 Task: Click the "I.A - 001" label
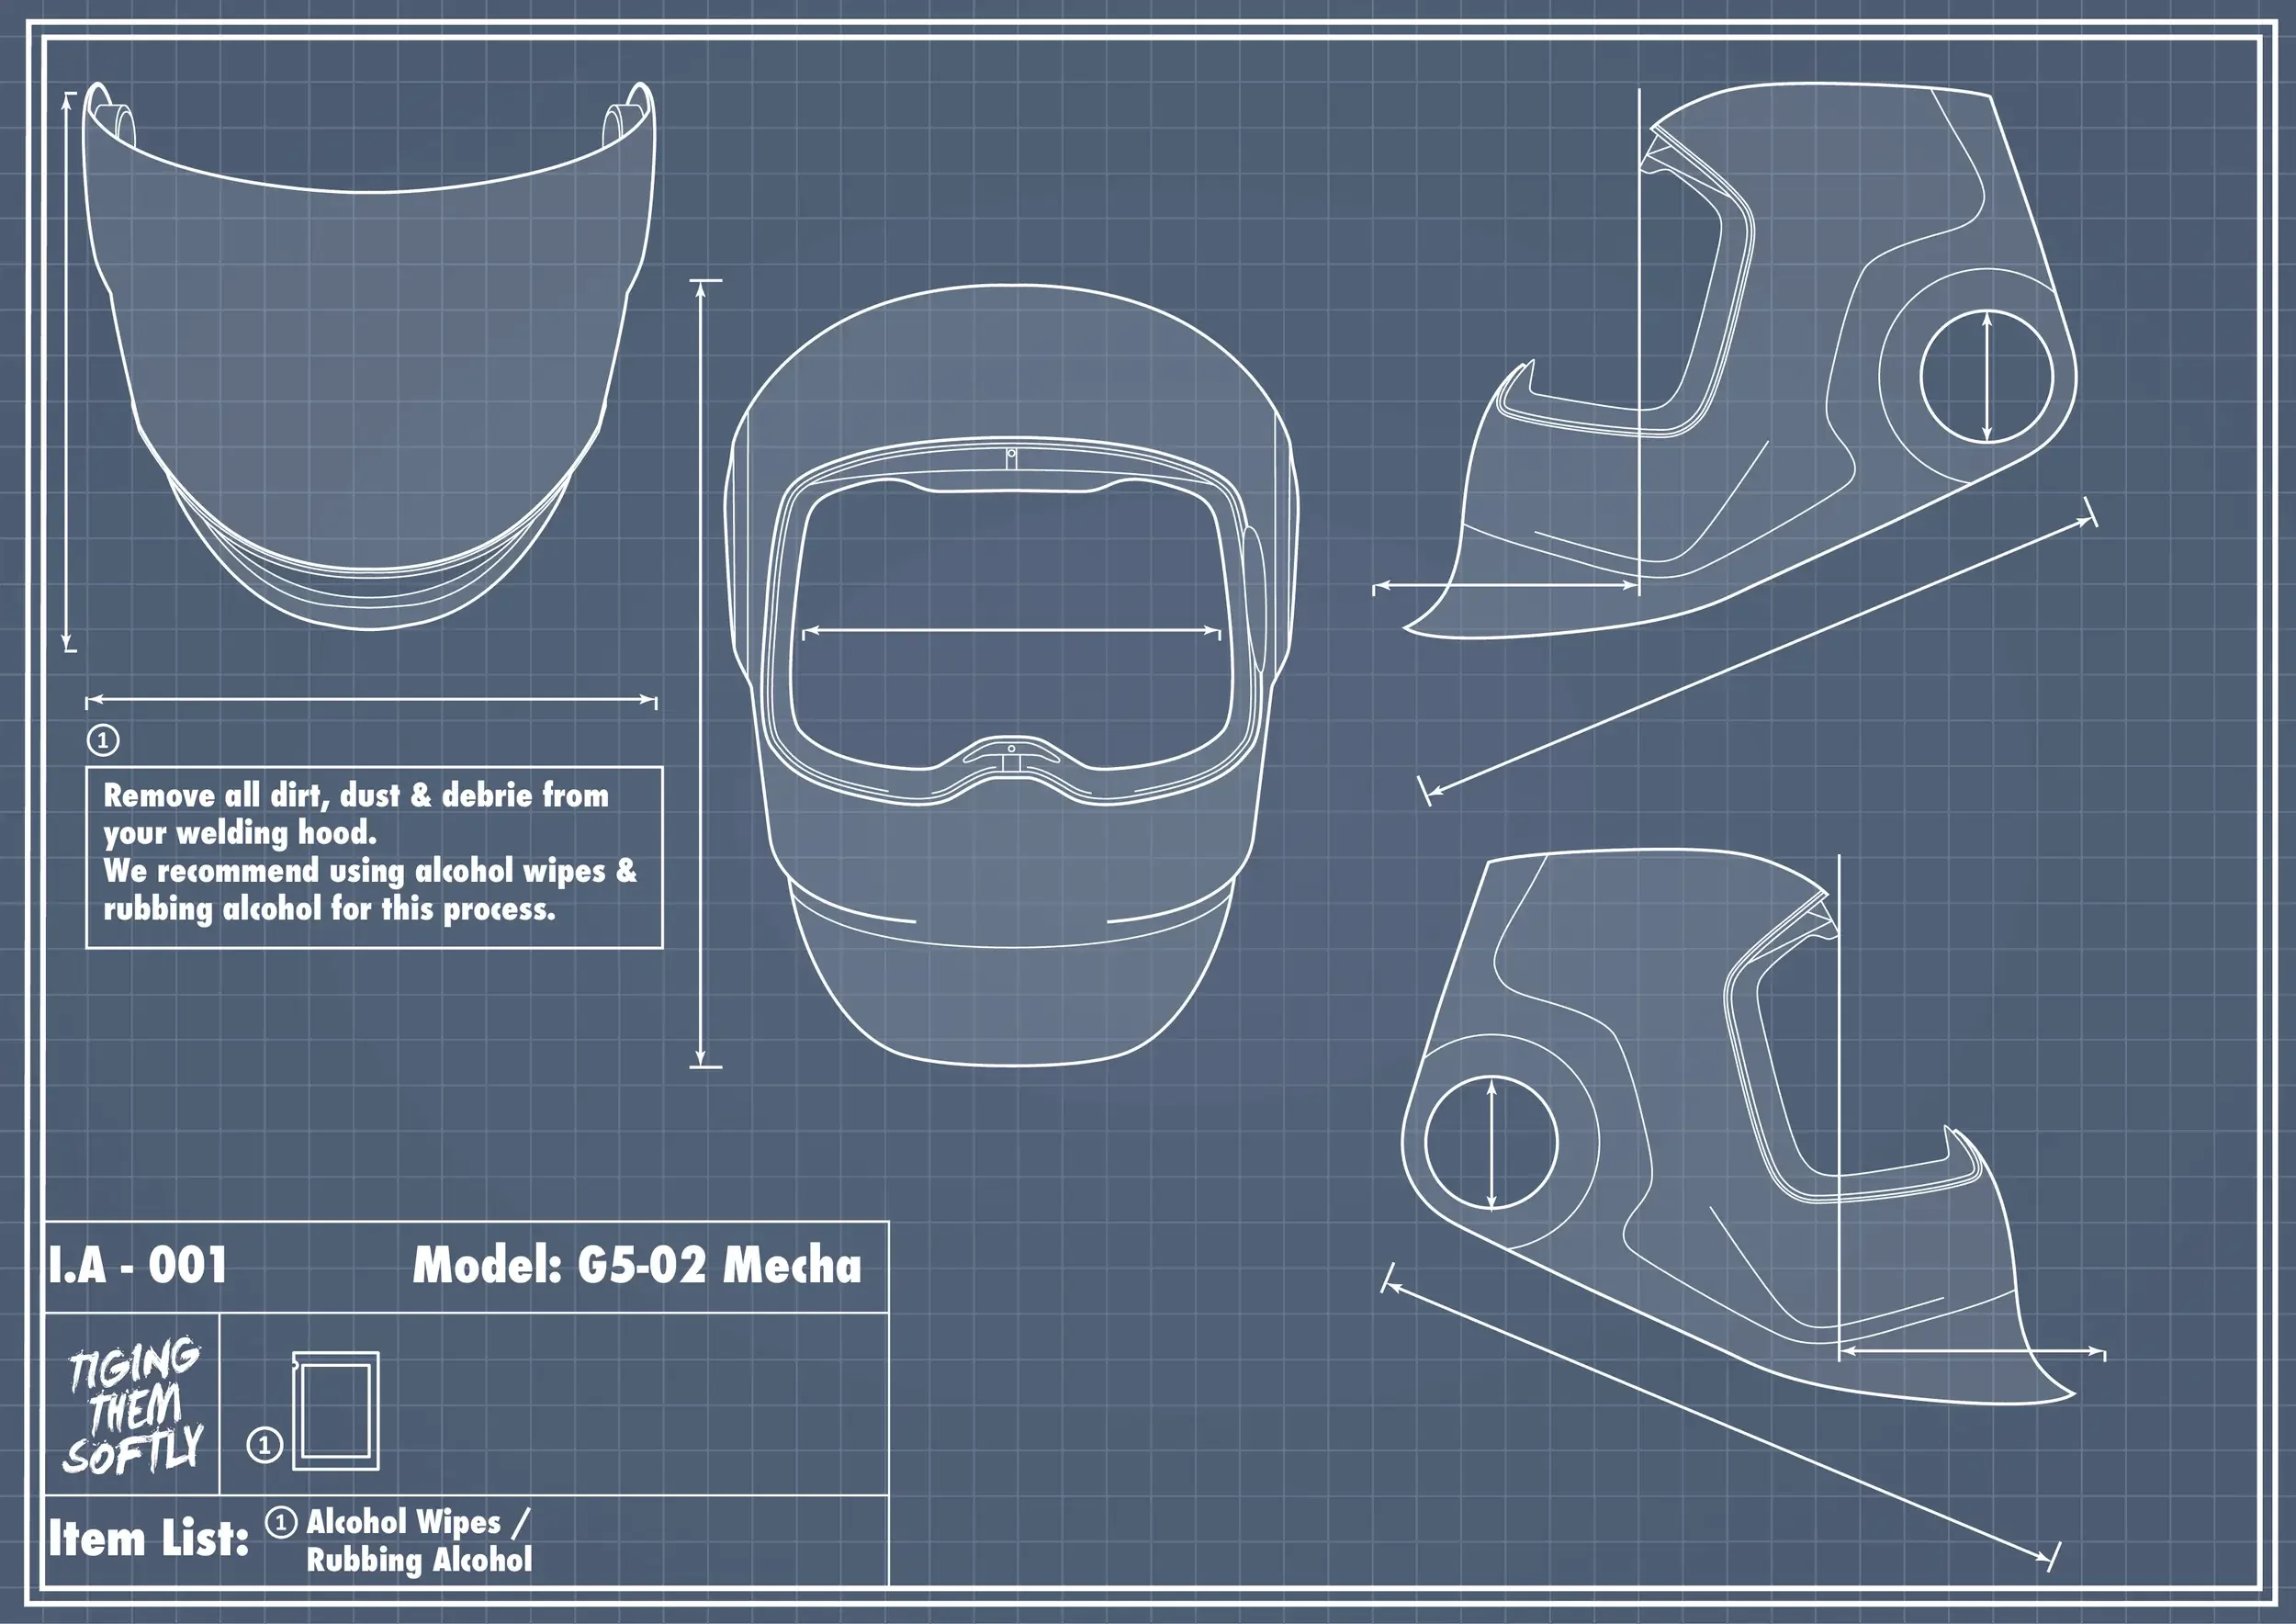pos(138,1265)
